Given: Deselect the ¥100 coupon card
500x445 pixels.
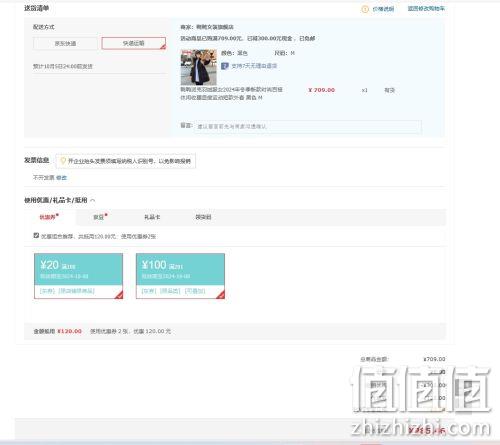Looking at the screenshot, I should (180, 276).
